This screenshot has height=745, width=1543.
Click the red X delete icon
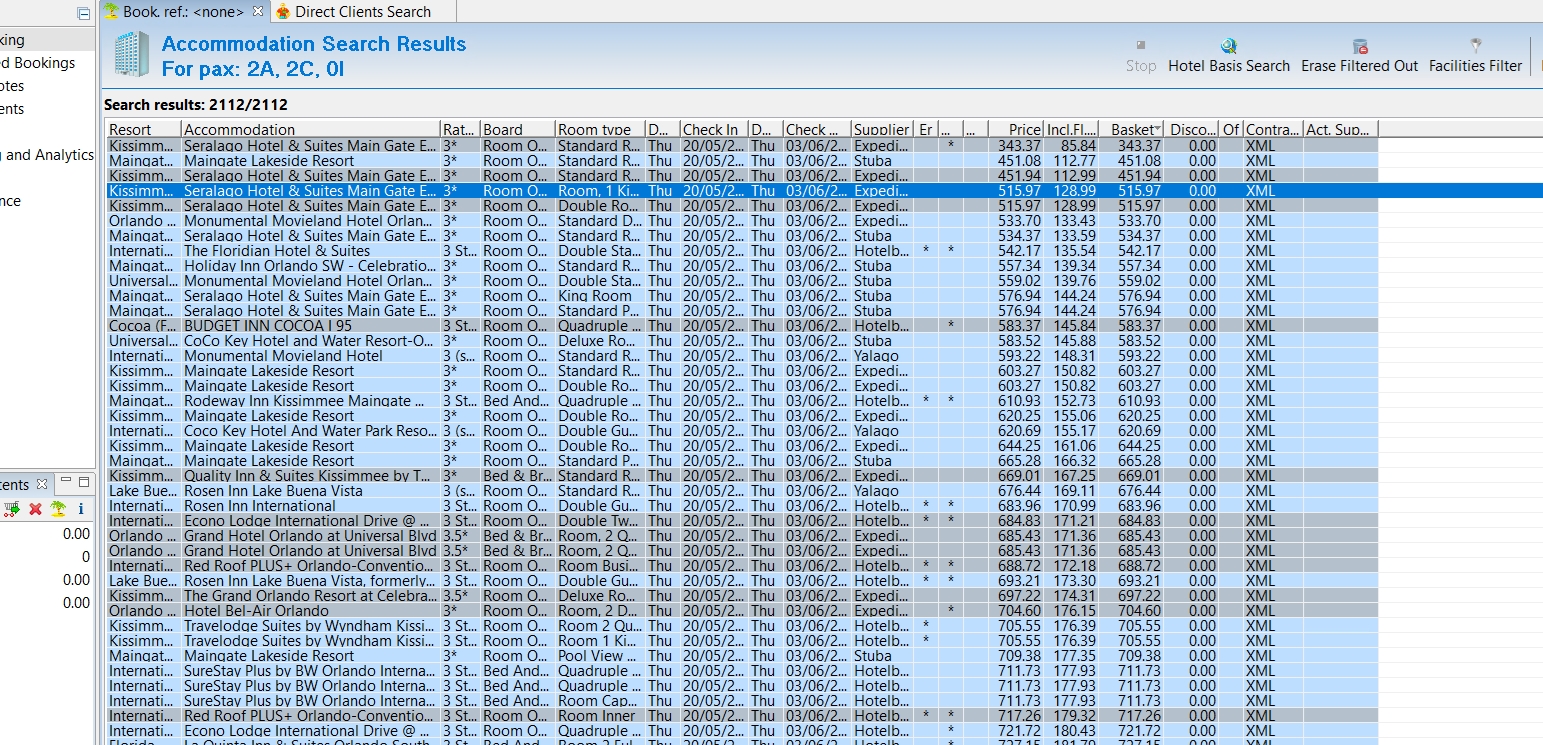(36, 509)
